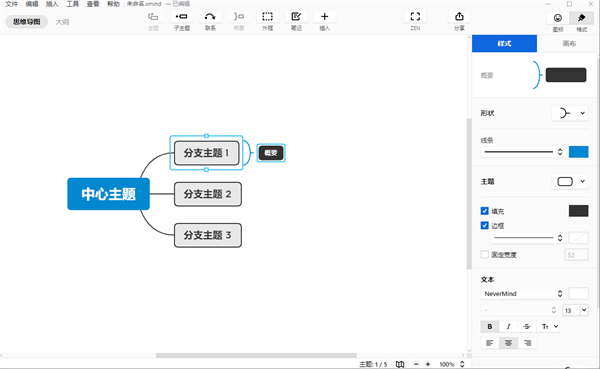Align text right
The height and width of the screenshot is (369, 600).
click(x=527, y=343)
